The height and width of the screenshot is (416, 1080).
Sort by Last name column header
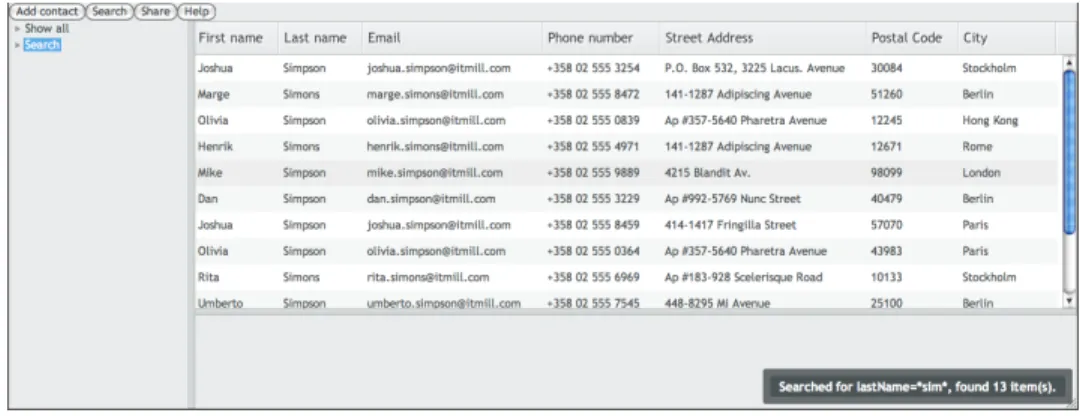point(320,39)
